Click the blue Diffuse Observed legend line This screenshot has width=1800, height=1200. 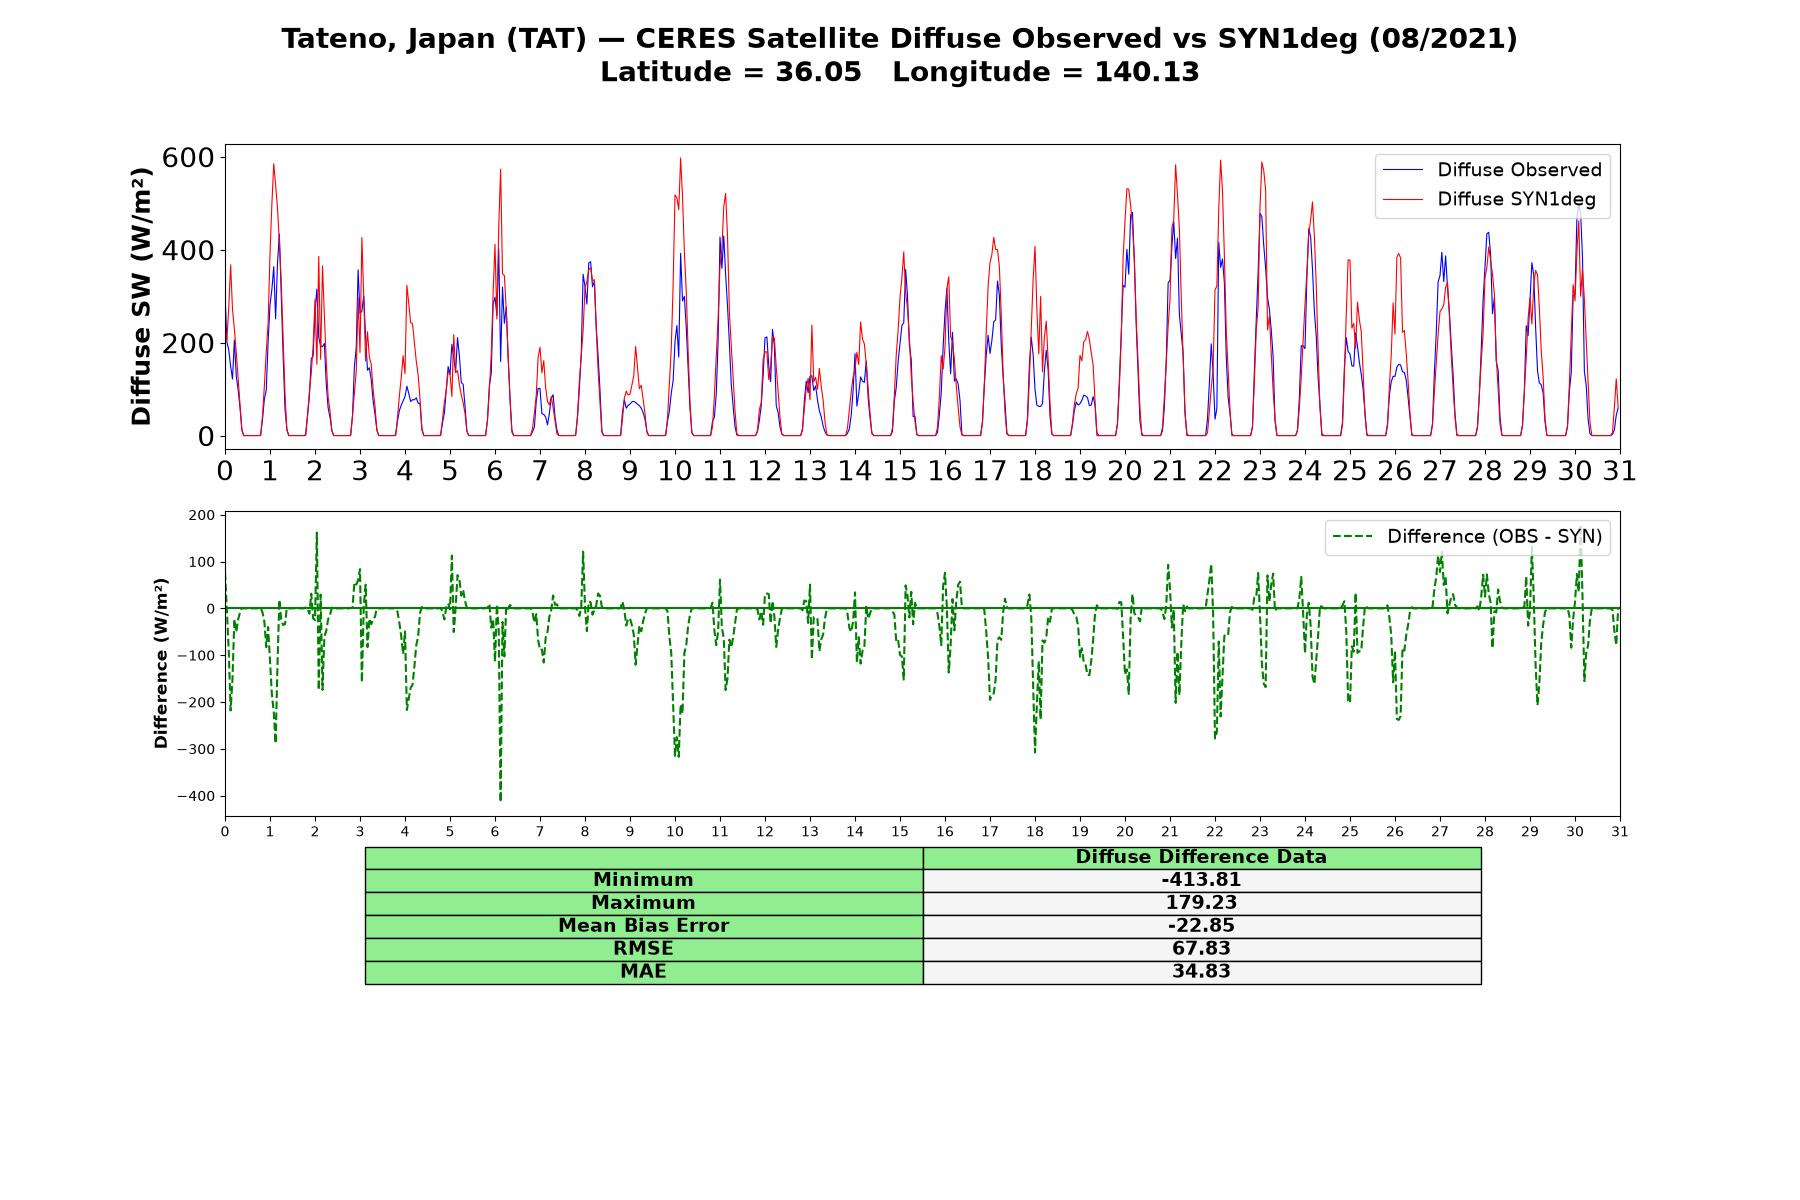[x=1402, y=170]
